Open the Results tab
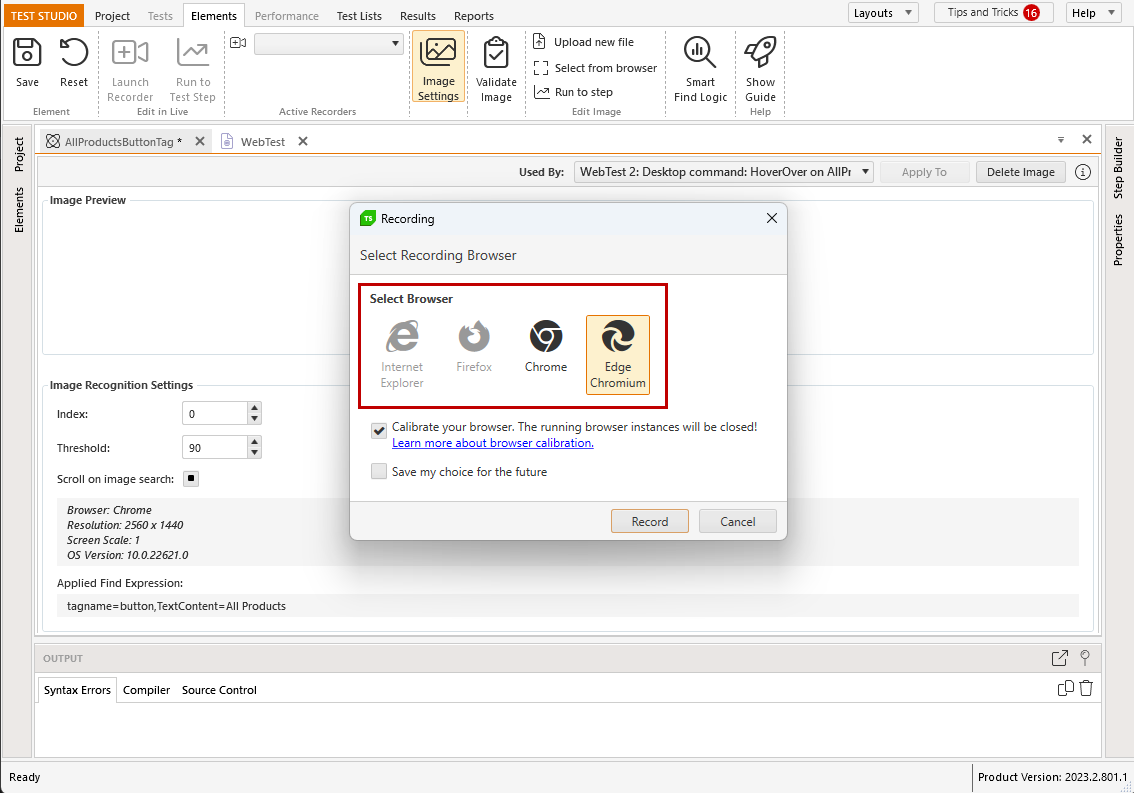The image size is (1134, 793). click(417, 16)
